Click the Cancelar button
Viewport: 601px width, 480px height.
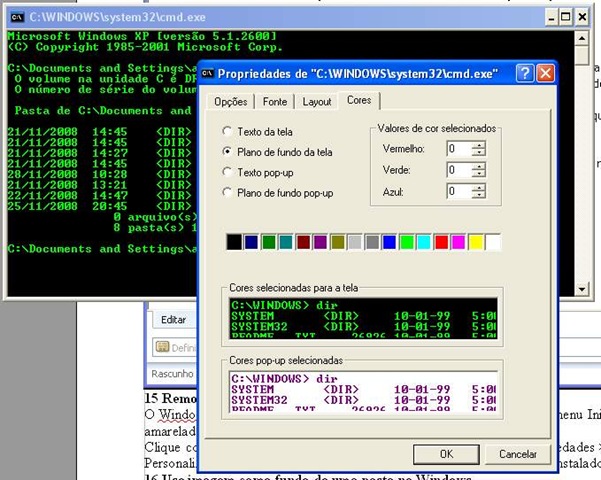click(x=517, y=454)
